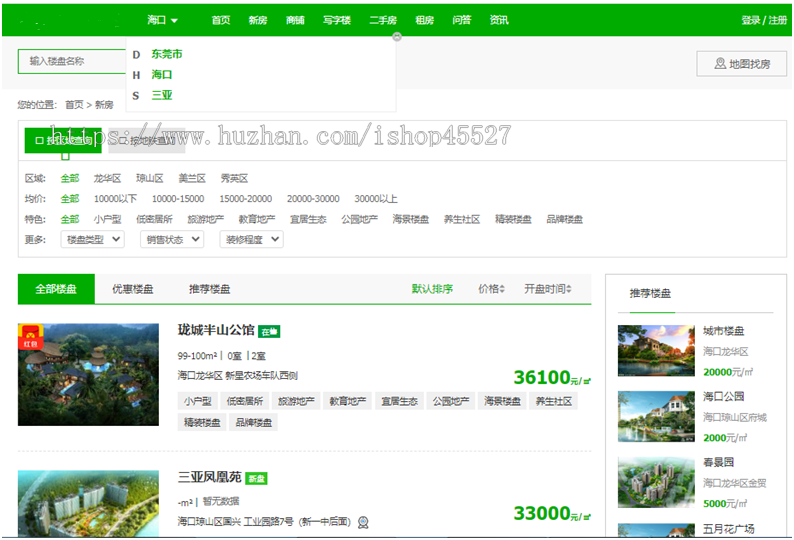This screenshot has width=794, height=540.
Task: Filter average price 15000-20000
Action: 246,199
